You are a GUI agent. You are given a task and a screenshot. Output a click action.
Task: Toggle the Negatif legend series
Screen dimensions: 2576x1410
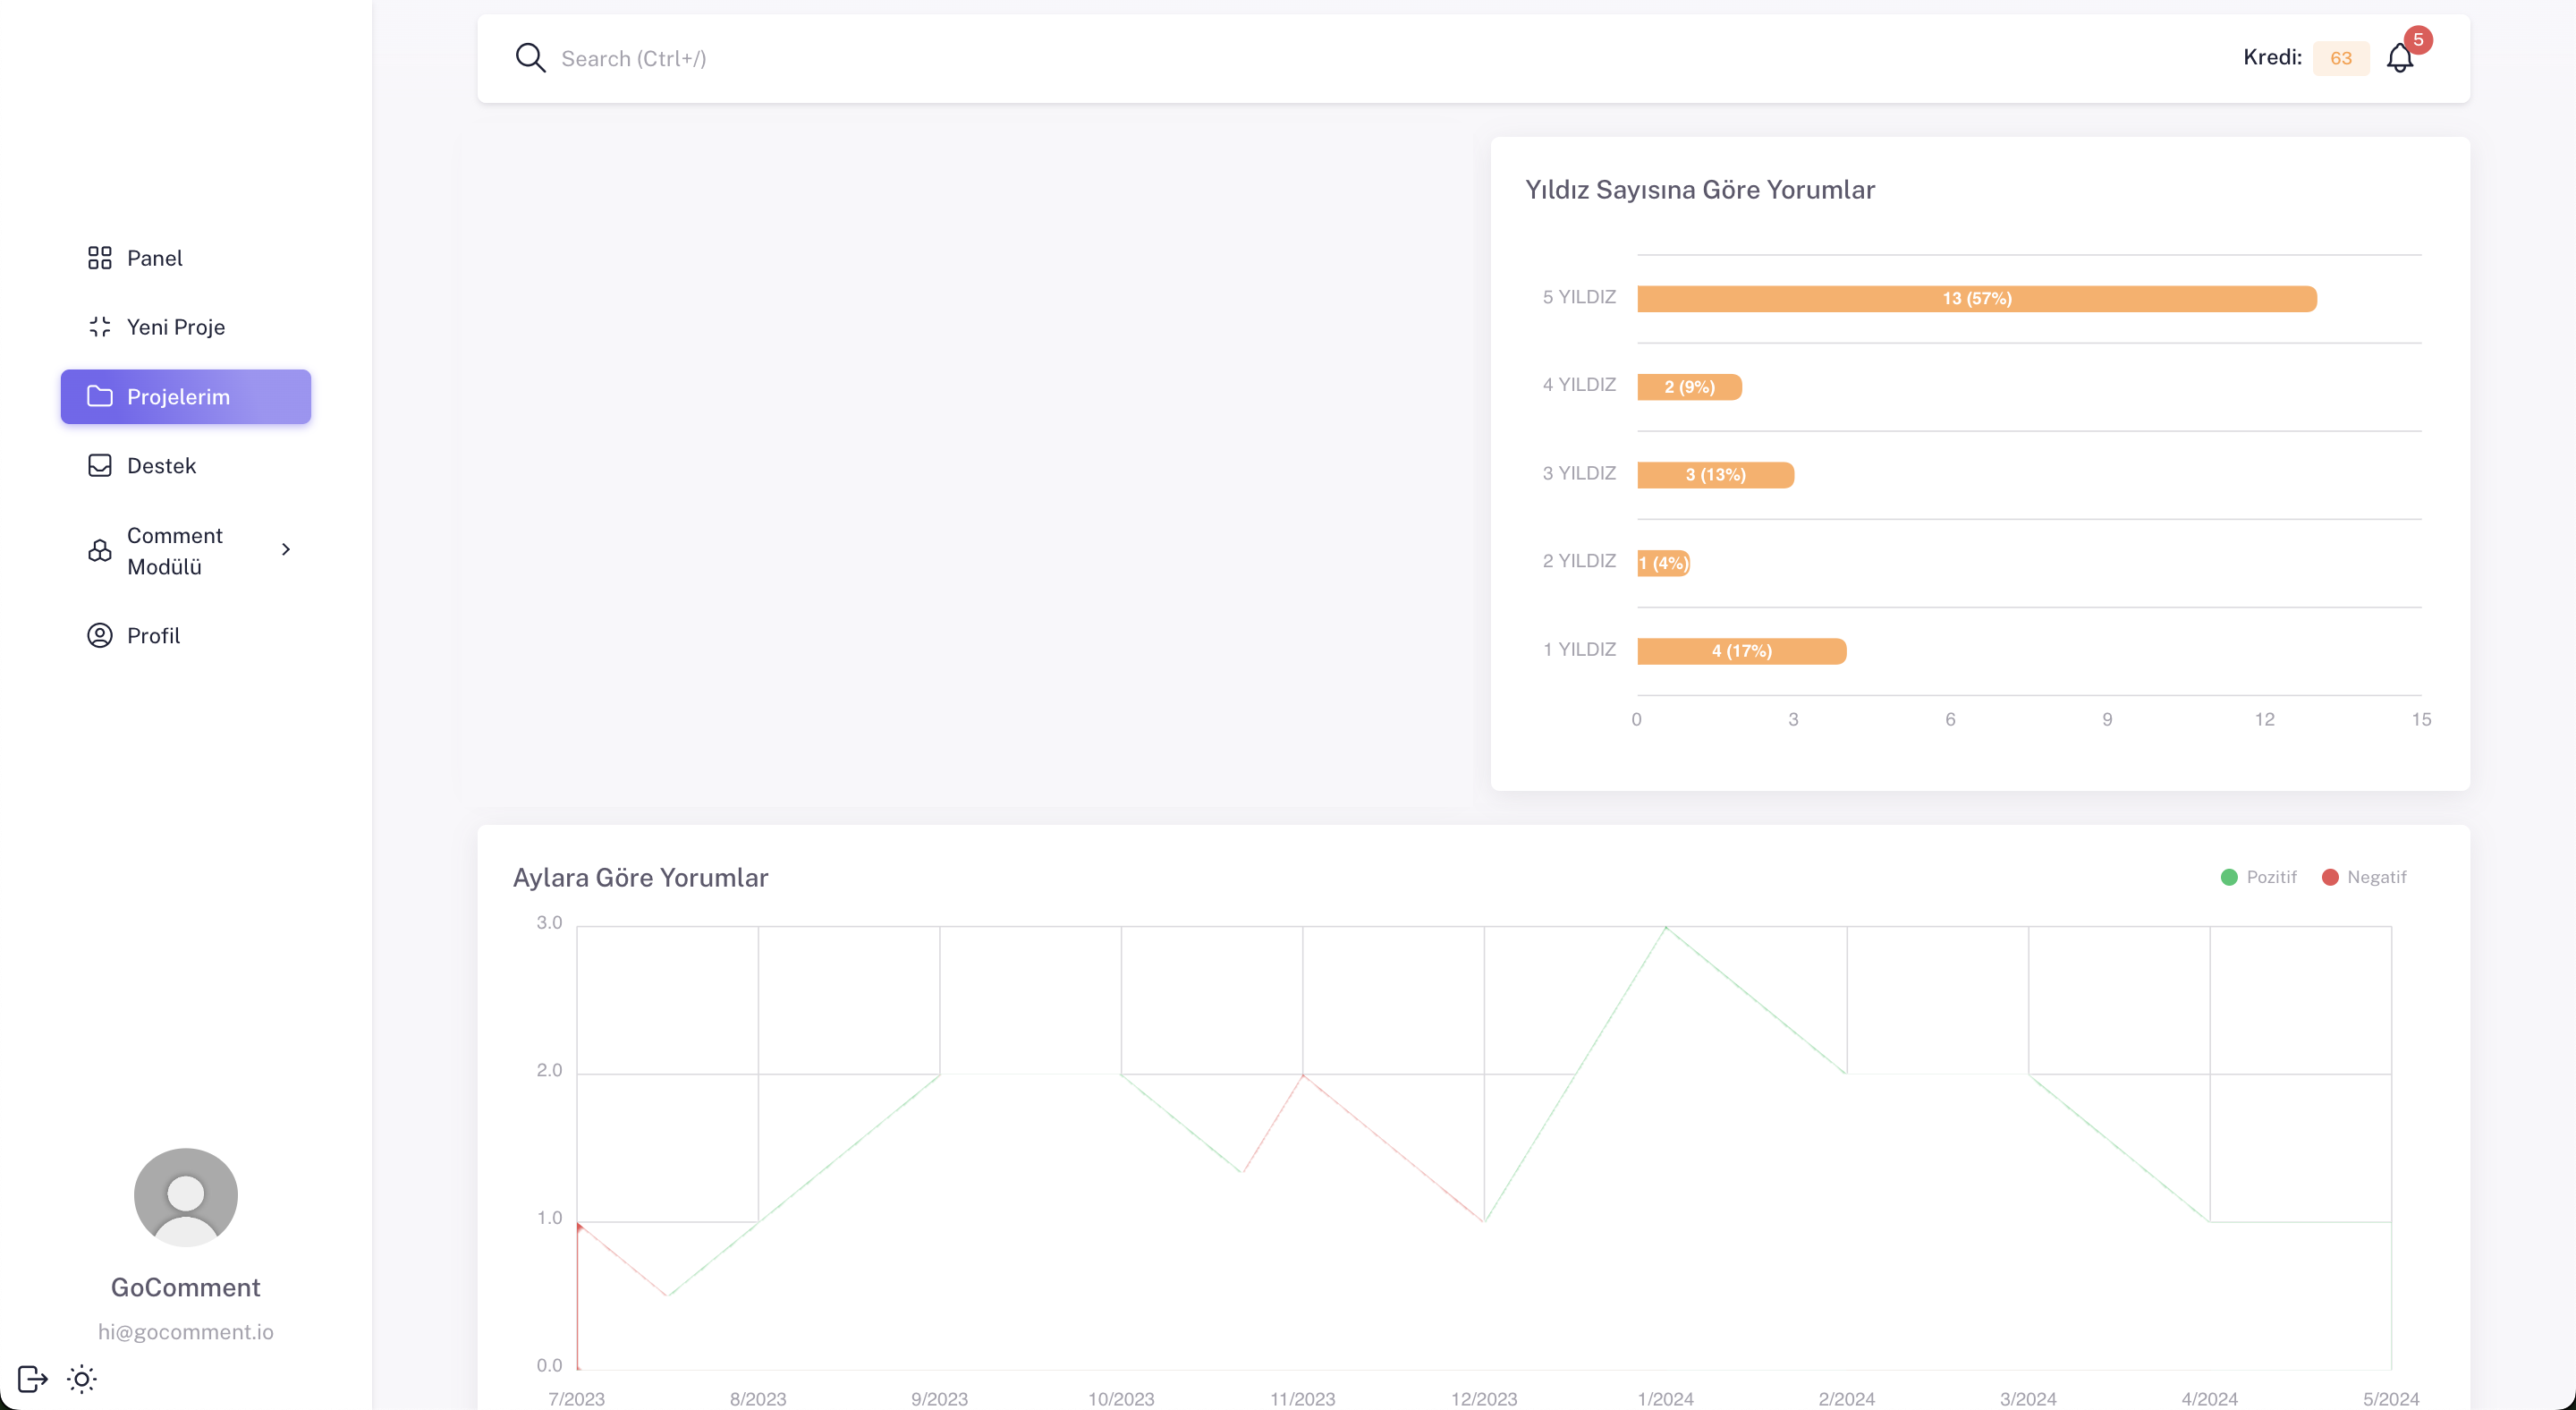[x=2364, y=877]
